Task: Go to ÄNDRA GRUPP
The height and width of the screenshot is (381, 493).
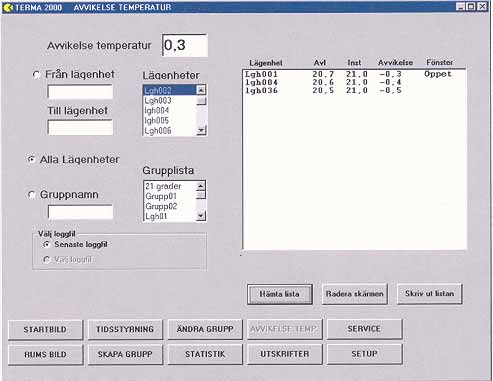Action: (205, 329)
